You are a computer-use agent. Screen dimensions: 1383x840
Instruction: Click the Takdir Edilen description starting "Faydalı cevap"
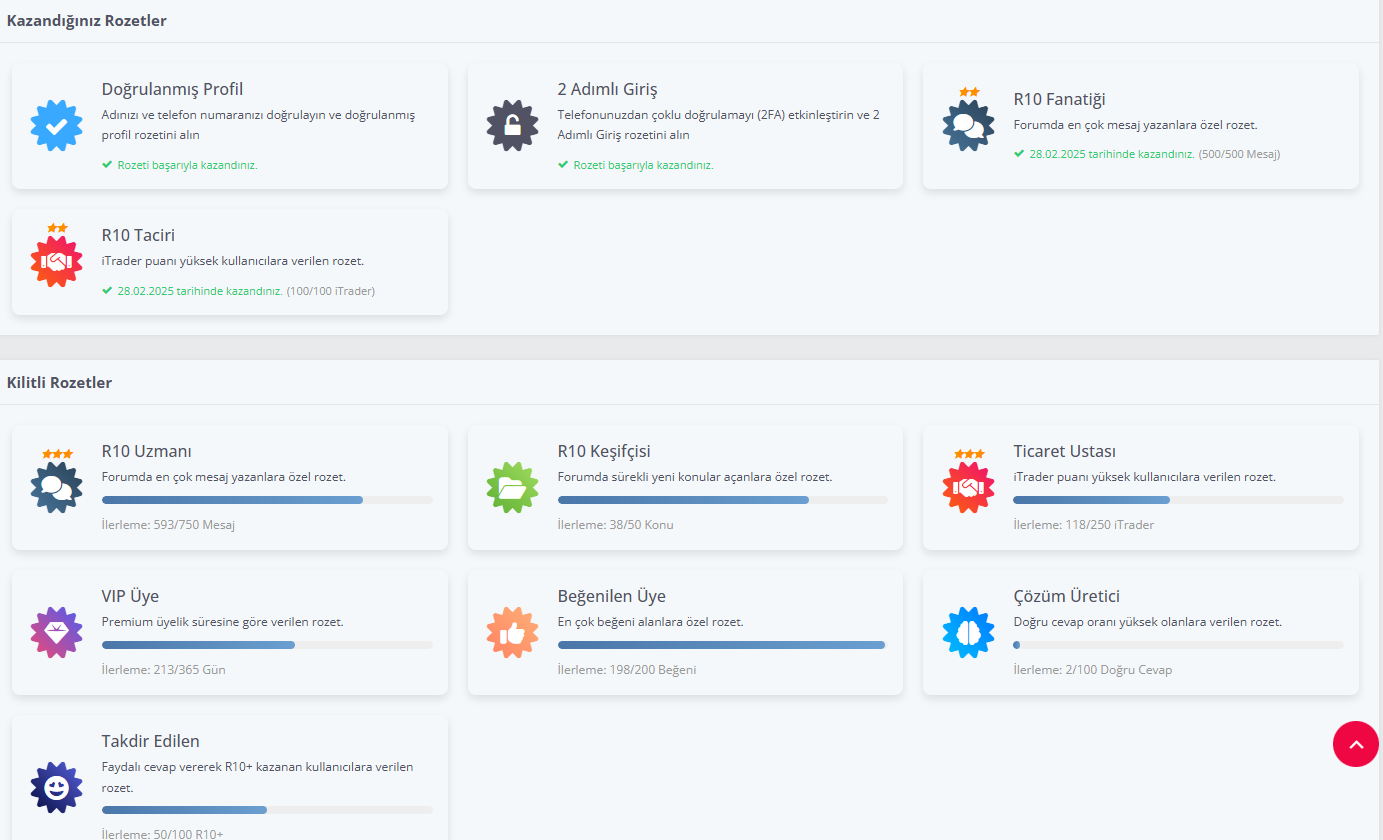257,777
